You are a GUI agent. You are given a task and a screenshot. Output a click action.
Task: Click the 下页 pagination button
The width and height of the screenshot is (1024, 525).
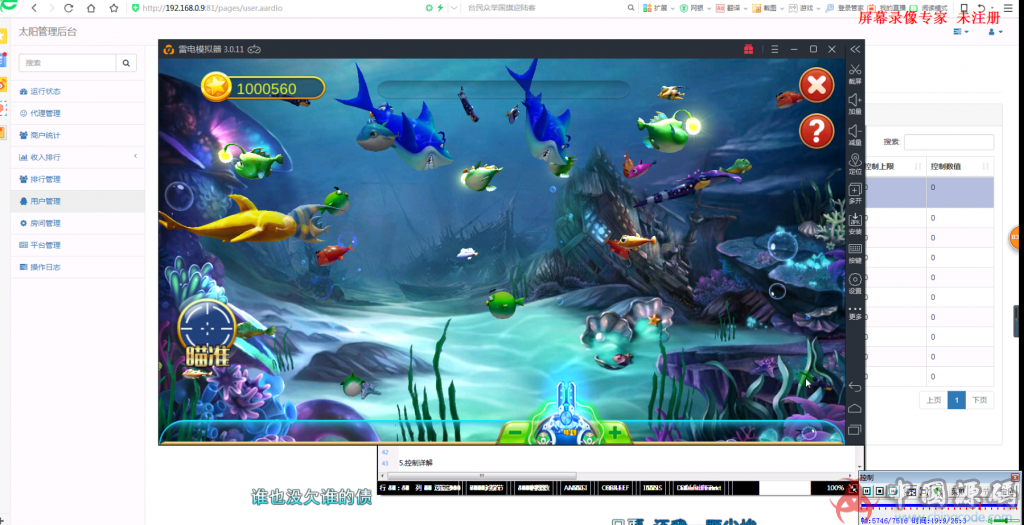[x=980, y=400]
